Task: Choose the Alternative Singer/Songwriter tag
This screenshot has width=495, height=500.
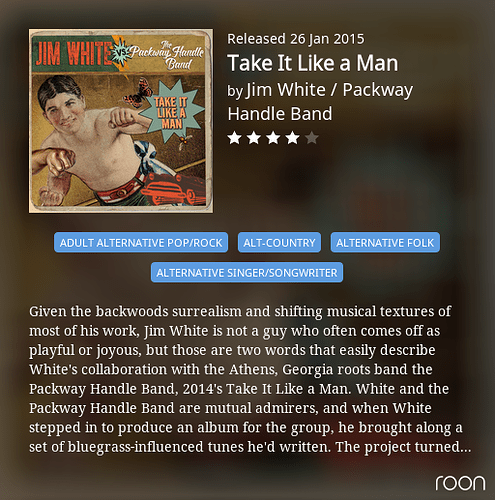Action: point(247,272)
